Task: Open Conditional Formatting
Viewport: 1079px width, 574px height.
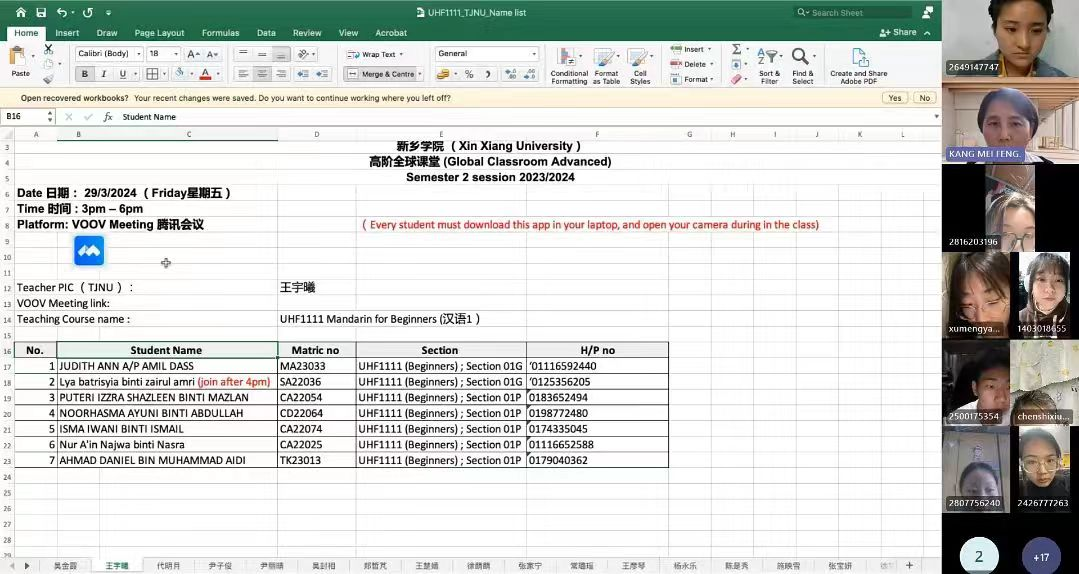Action: tap(569, 64)
